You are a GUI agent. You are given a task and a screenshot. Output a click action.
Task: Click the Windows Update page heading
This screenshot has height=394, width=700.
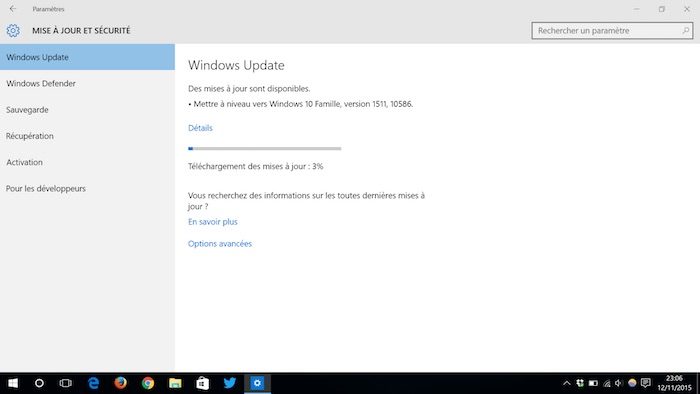[236, 65]
